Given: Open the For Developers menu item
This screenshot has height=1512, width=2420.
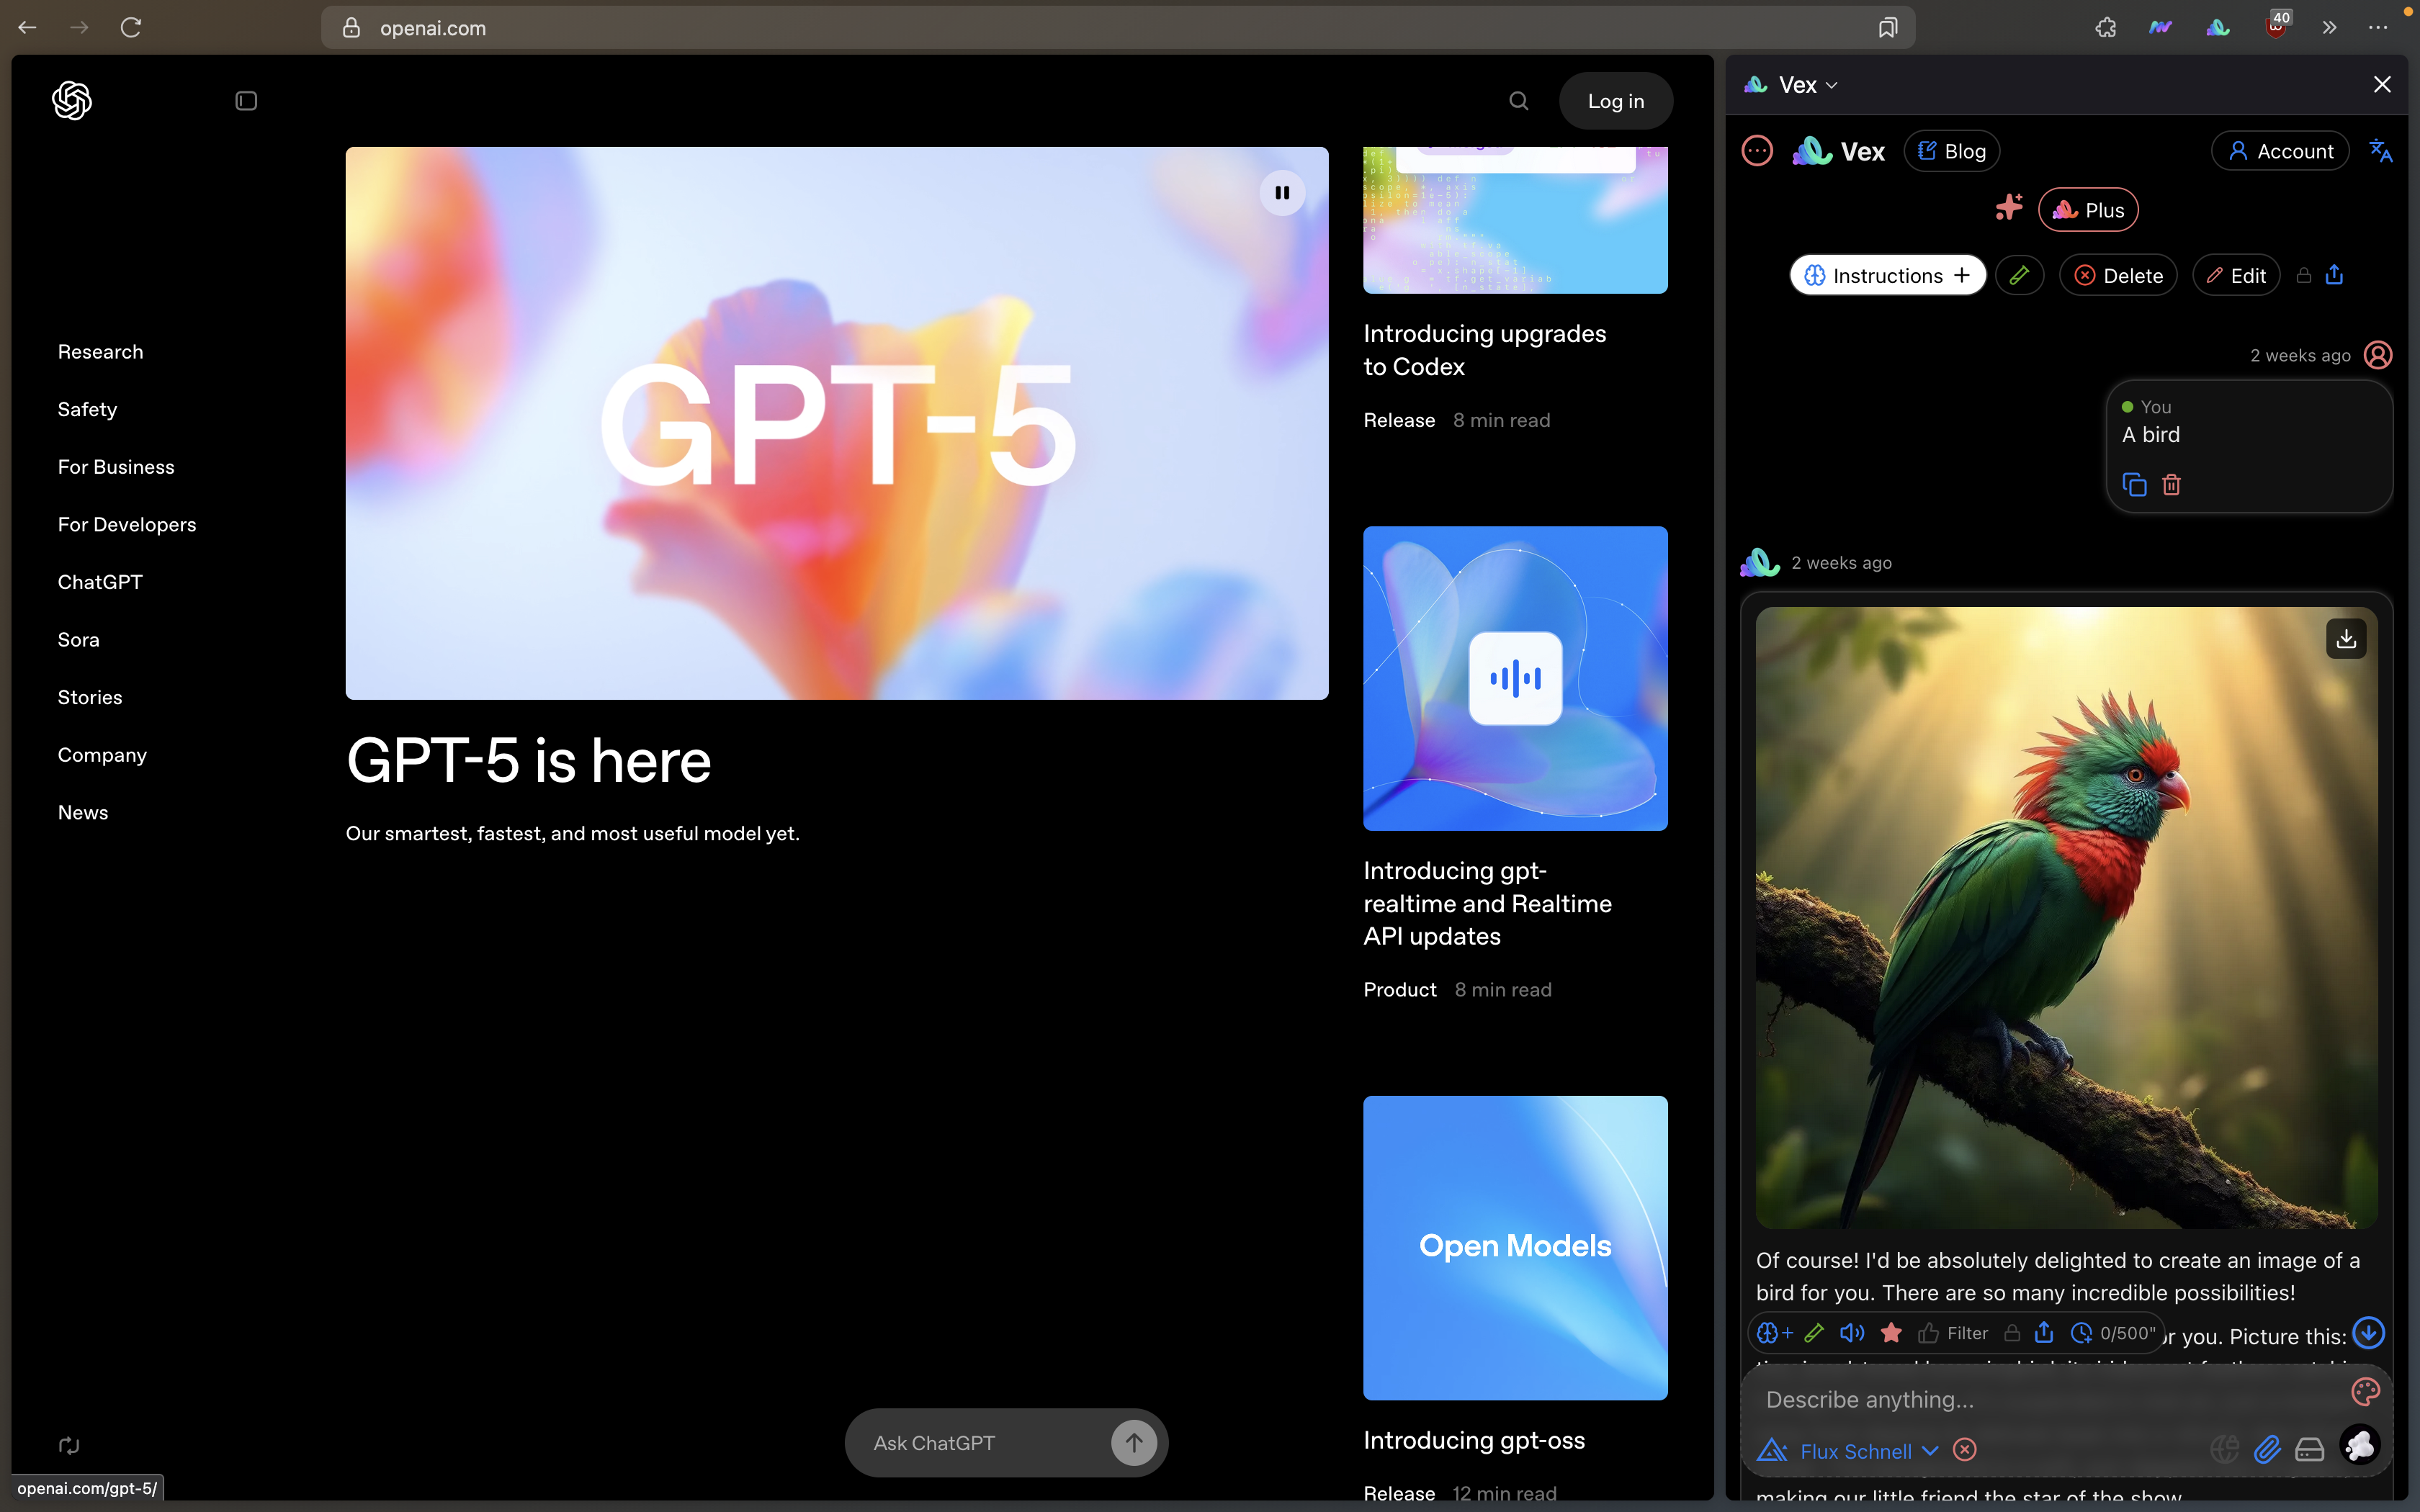Looking at the screenshot, I should (127, 525).
